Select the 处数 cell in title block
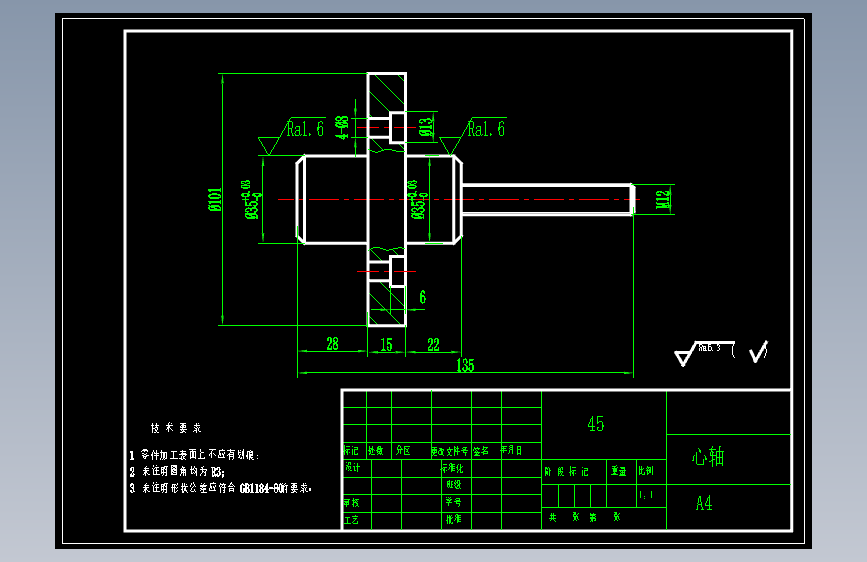This screenshot has width=867, height=562. [x=376, y=451]
